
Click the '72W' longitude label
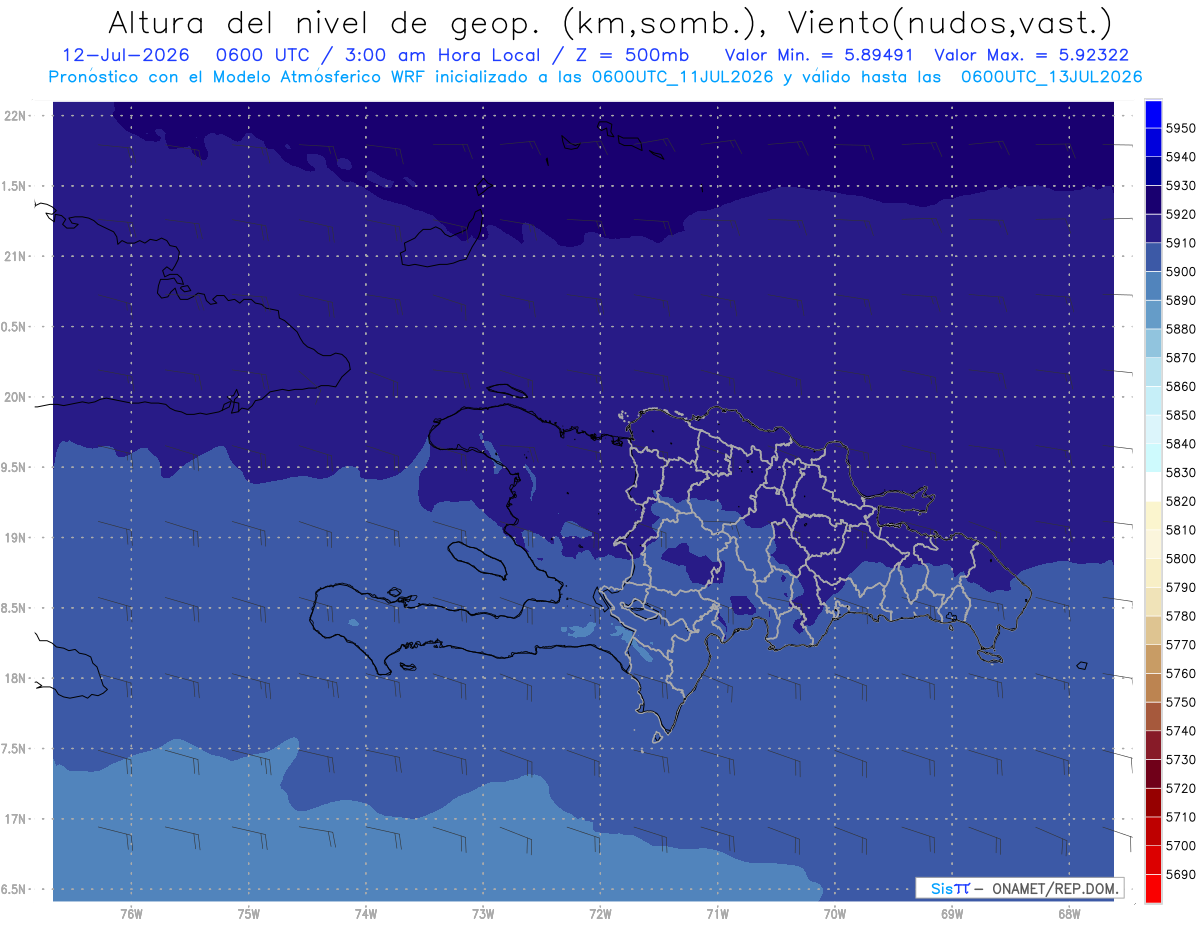click(601, 914)
